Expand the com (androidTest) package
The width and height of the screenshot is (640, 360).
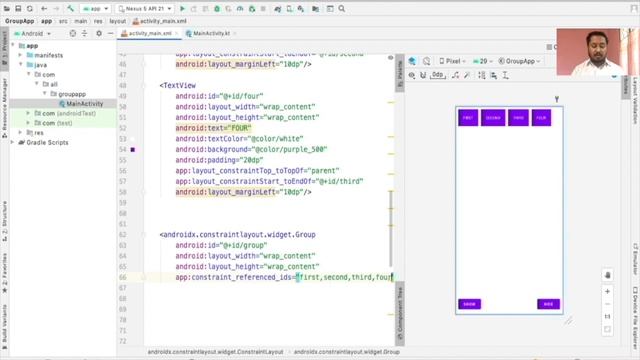click(x=28, y=113)
